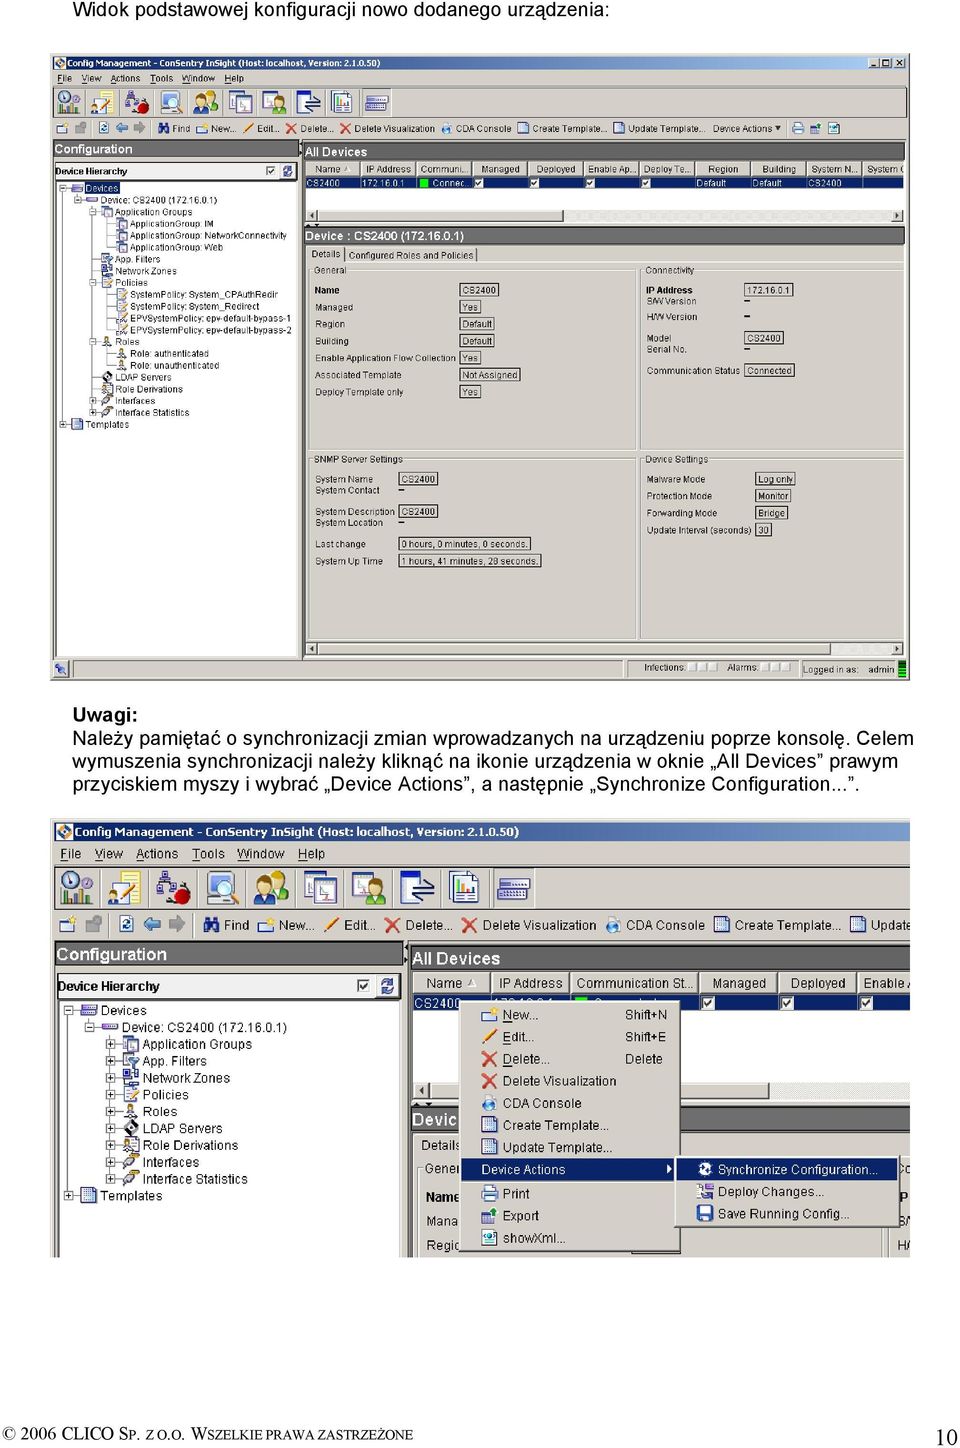Choose Synchronize Configuration... from the submenu
The height and width of the screenshot is (1448, 960).
(787, 1169)
